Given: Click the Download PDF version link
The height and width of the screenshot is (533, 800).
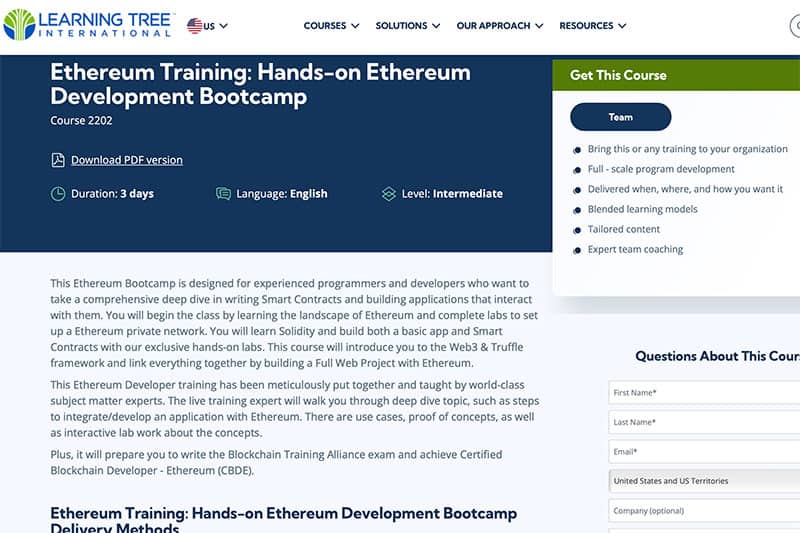Looking at the screenshot, I should tap(127, 160).
